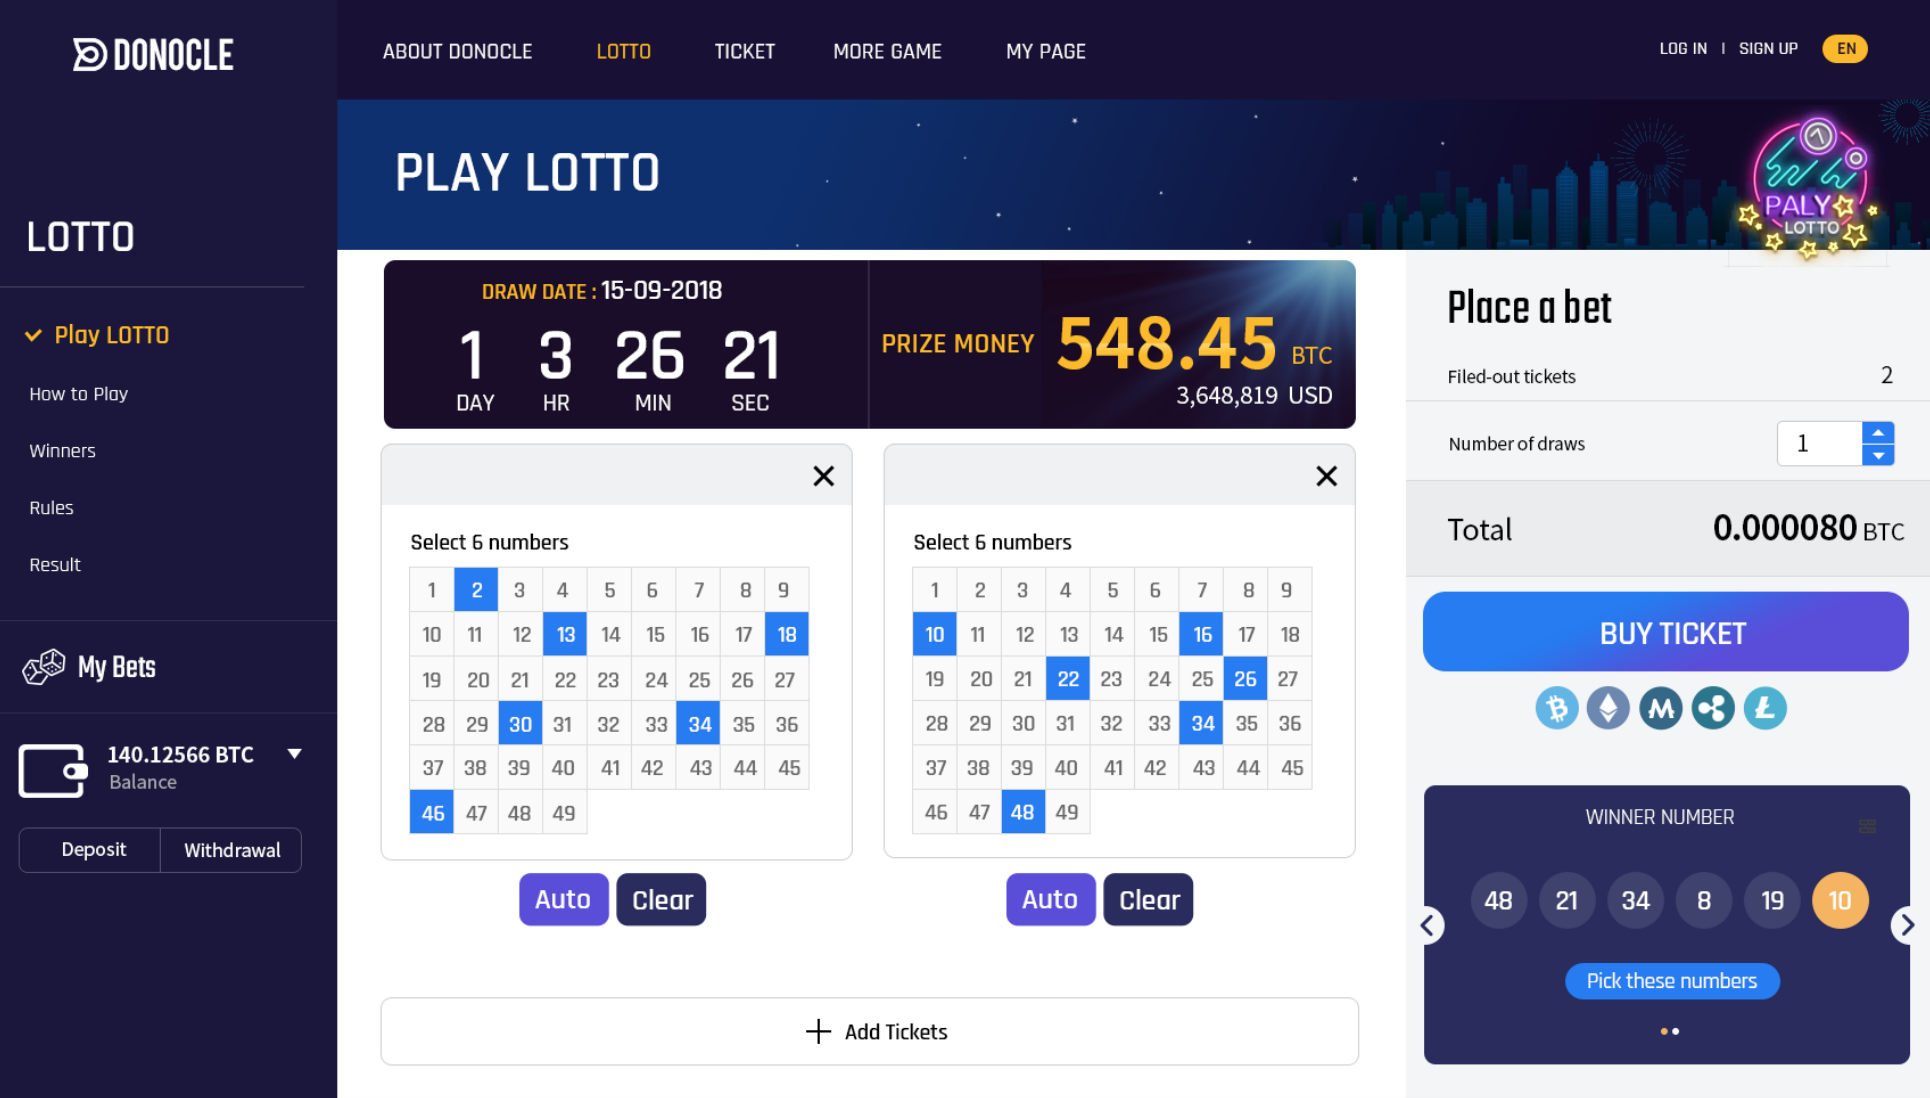Click Pick these numbers button
1930x1098 pixels.
1672,981
